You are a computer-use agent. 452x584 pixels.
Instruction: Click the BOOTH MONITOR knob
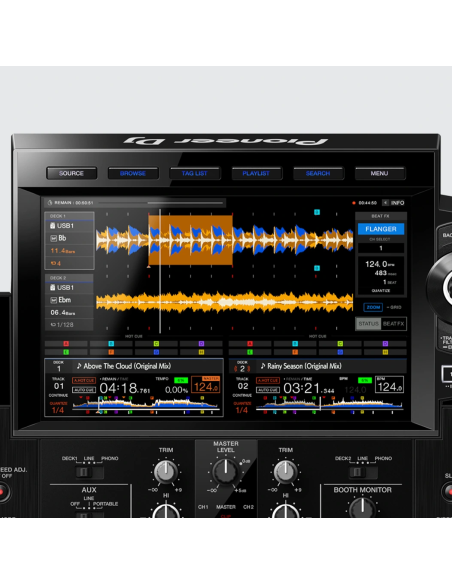pos(362,507)
